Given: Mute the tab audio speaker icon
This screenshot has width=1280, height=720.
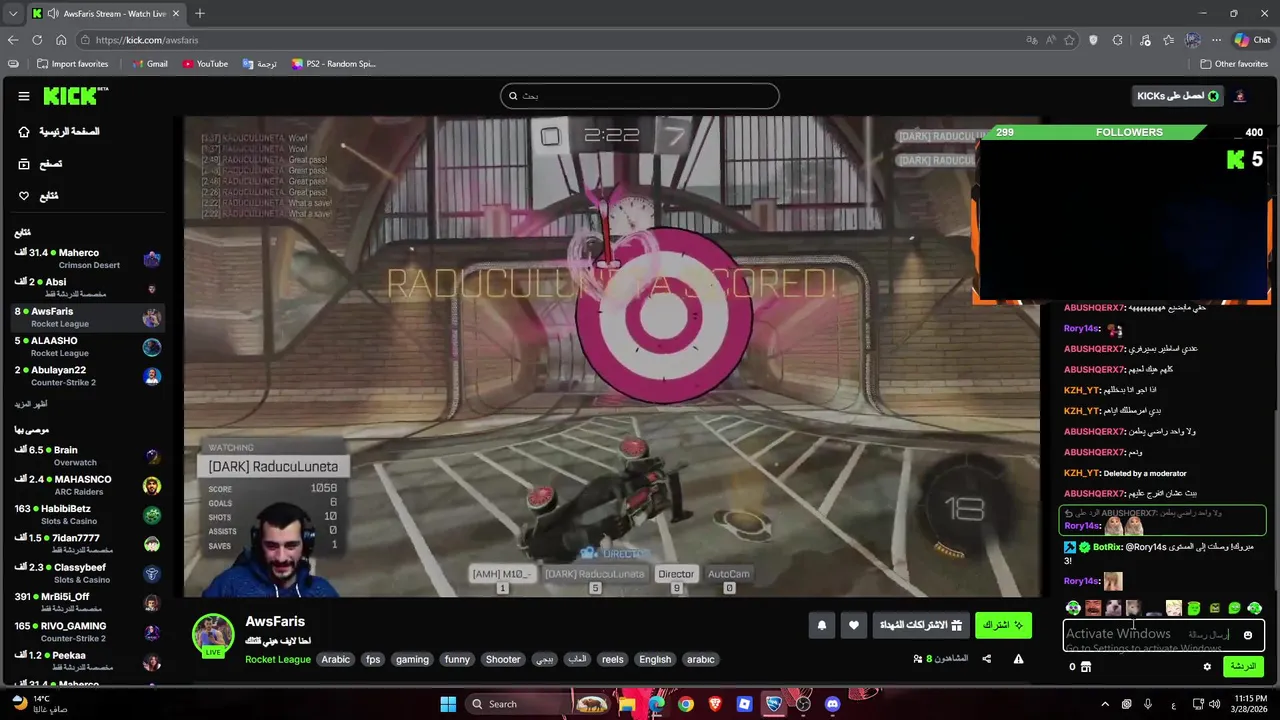Looking at the screenshot, I should (52, 14).
